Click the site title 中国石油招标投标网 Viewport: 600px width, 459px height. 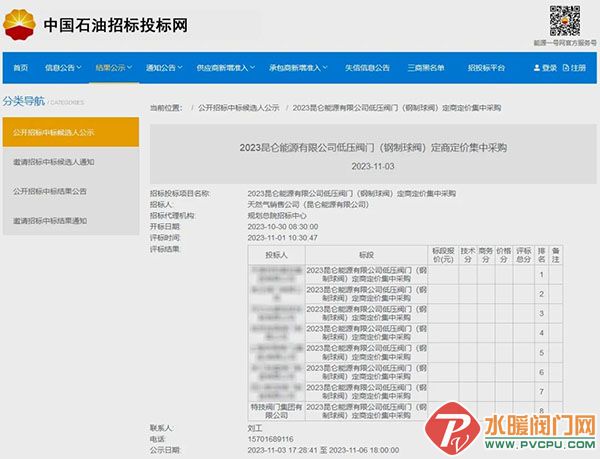click(116, 25)
